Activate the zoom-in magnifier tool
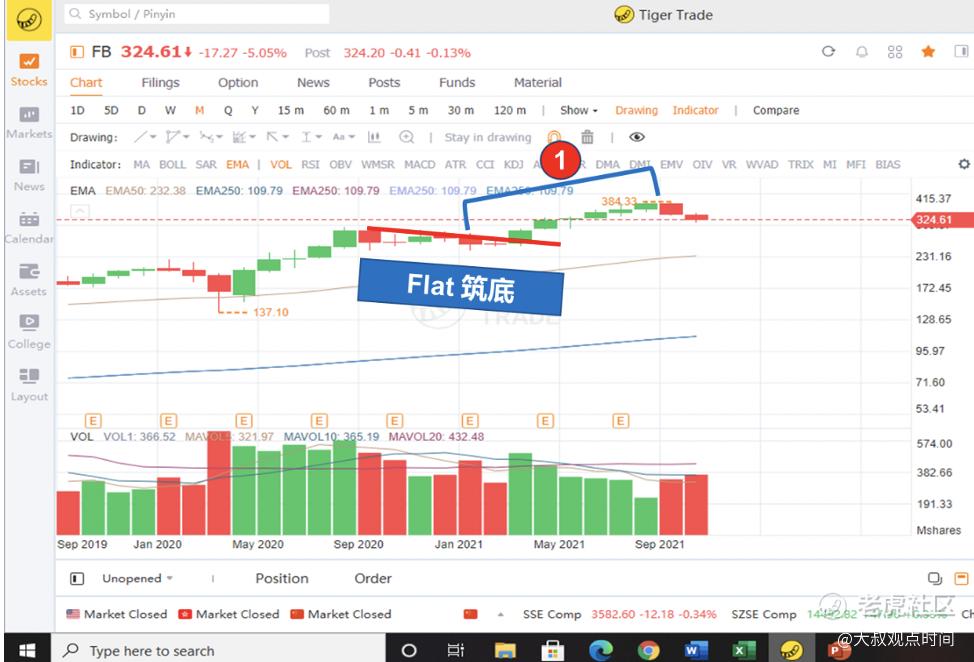 click(x=407, y=137)
